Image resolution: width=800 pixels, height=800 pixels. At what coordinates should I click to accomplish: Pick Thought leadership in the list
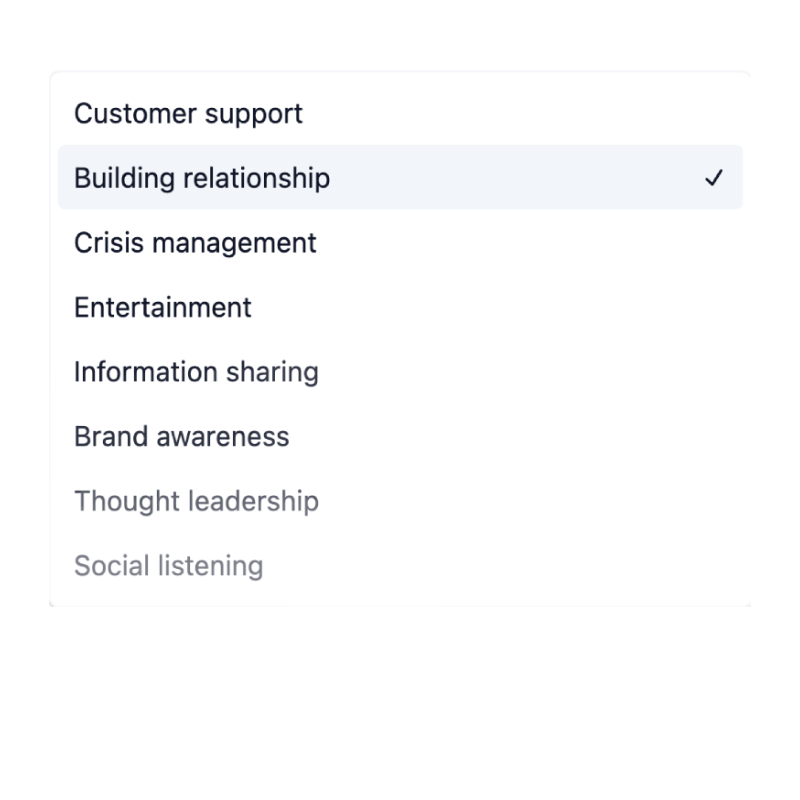pos(196,501)
